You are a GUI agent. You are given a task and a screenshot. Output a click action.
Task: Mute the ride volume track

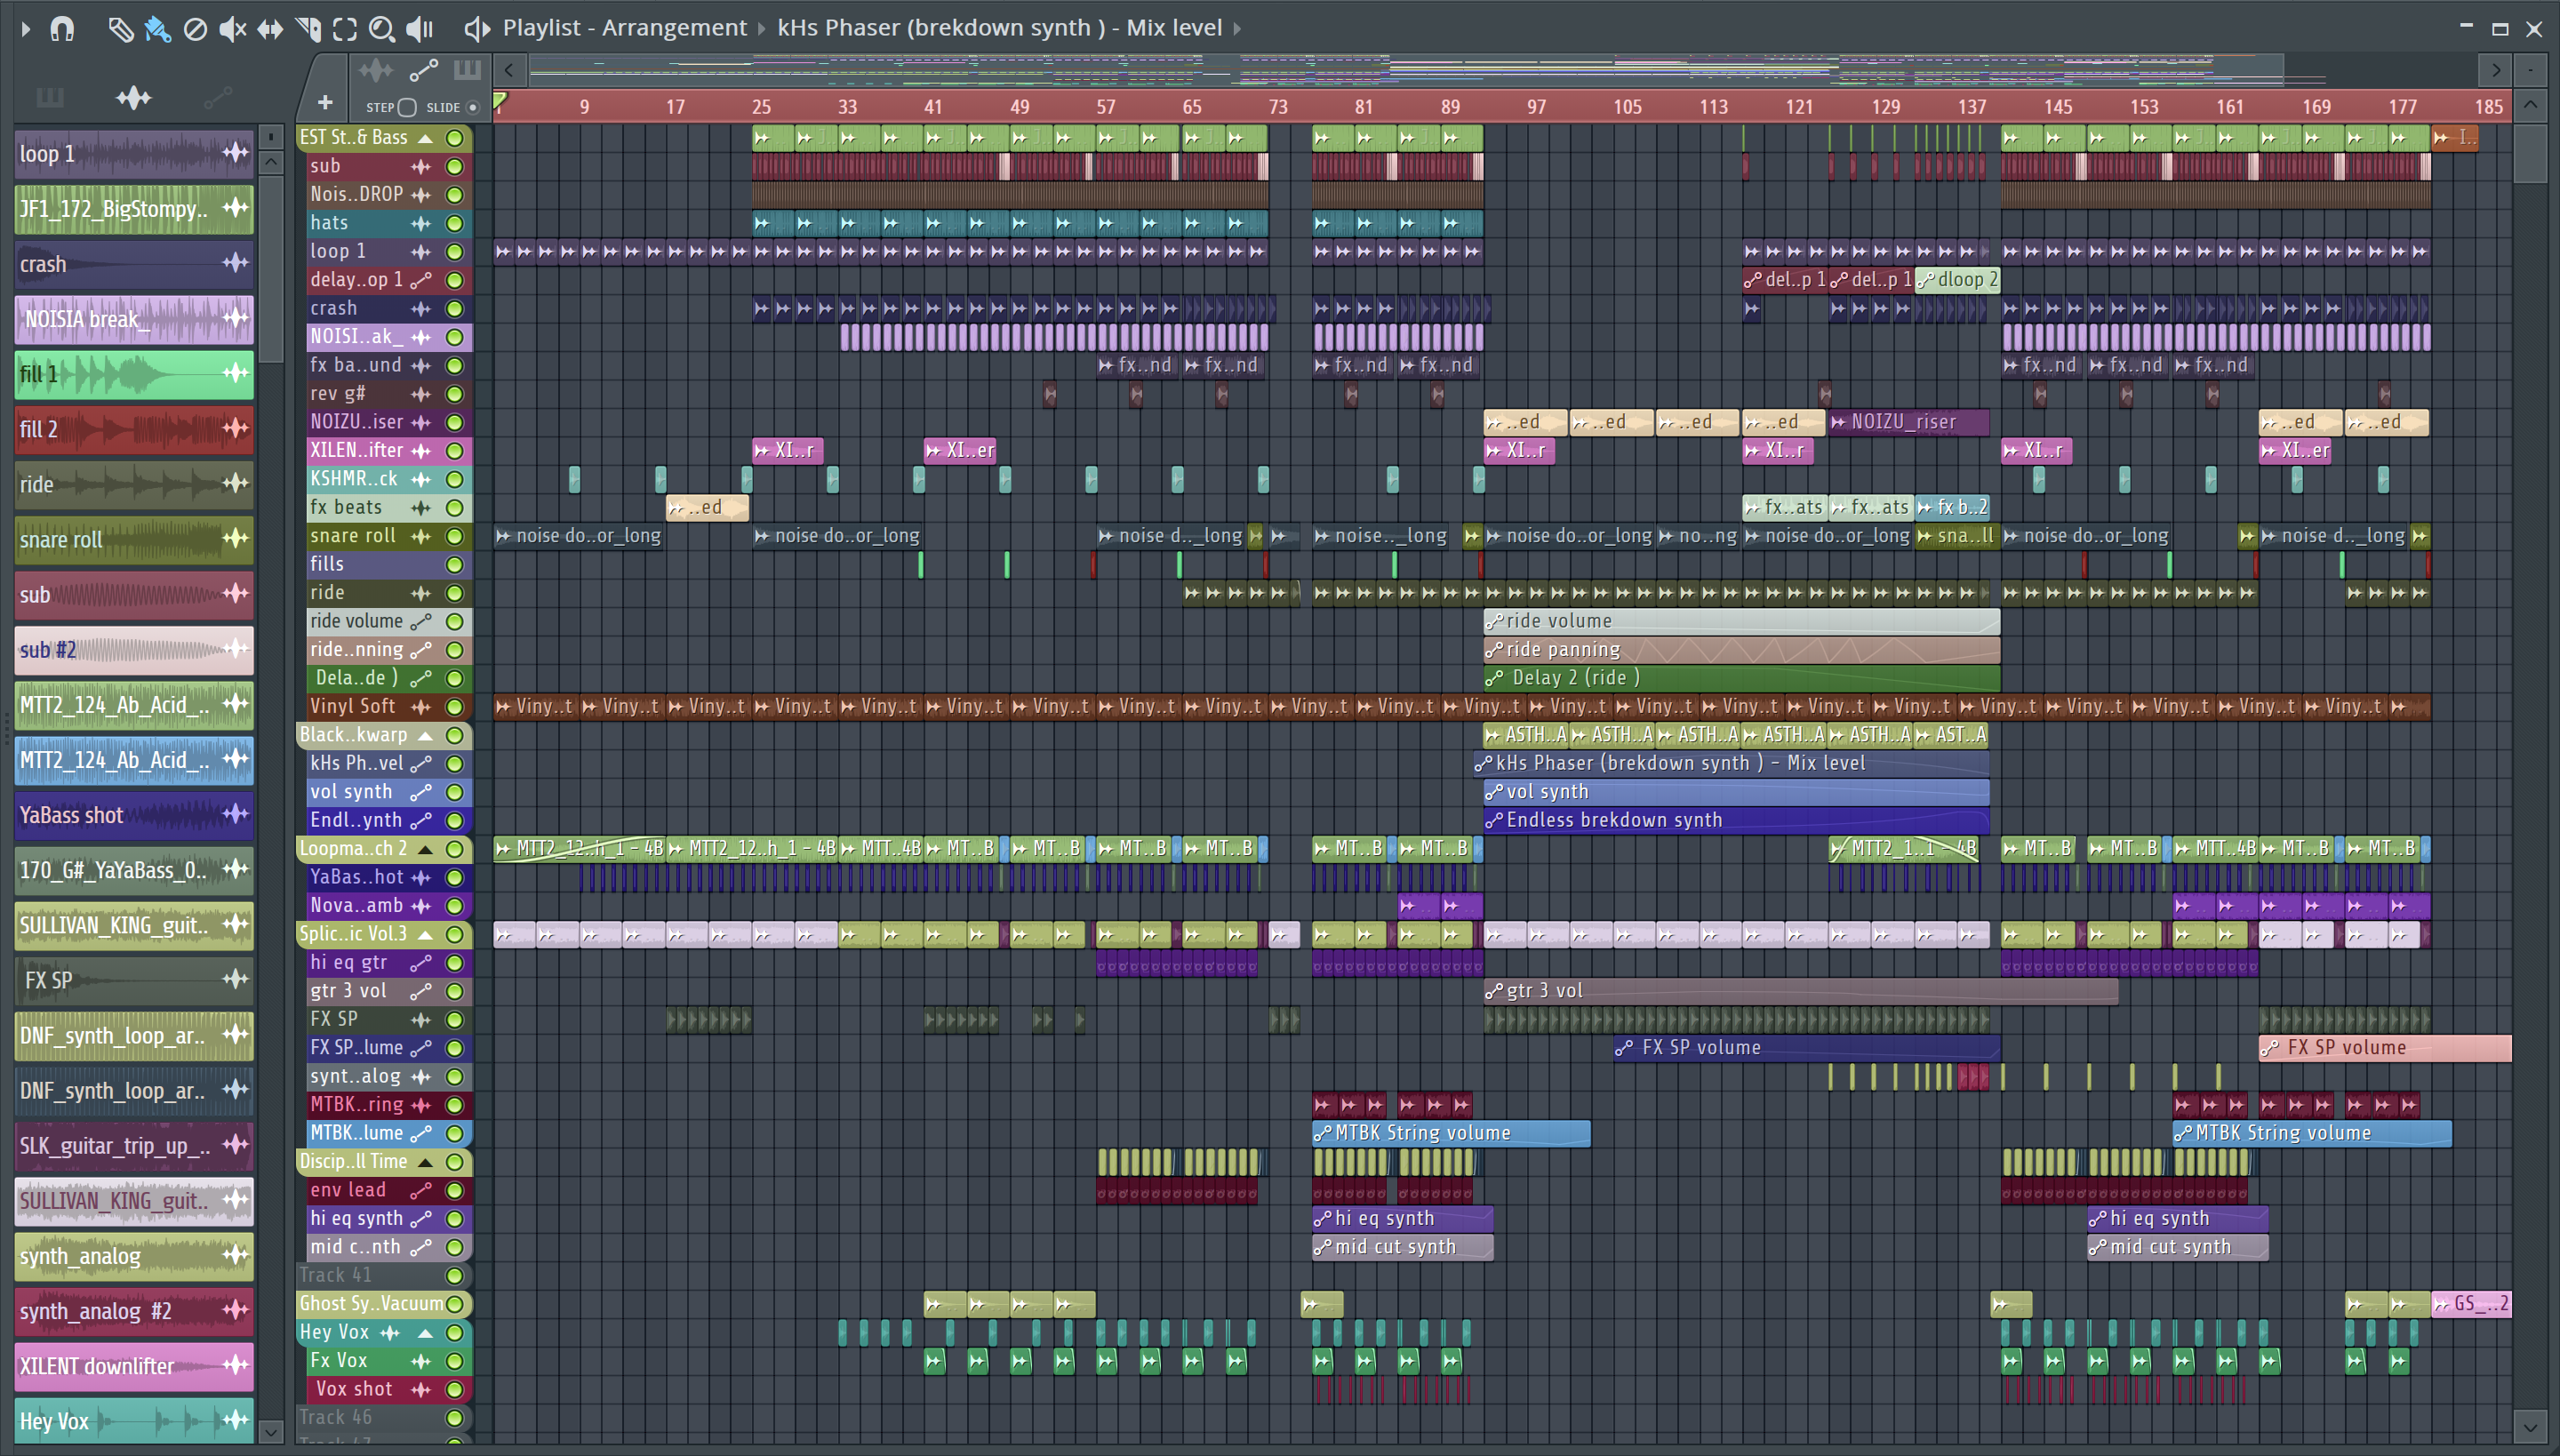pos(455,622)
